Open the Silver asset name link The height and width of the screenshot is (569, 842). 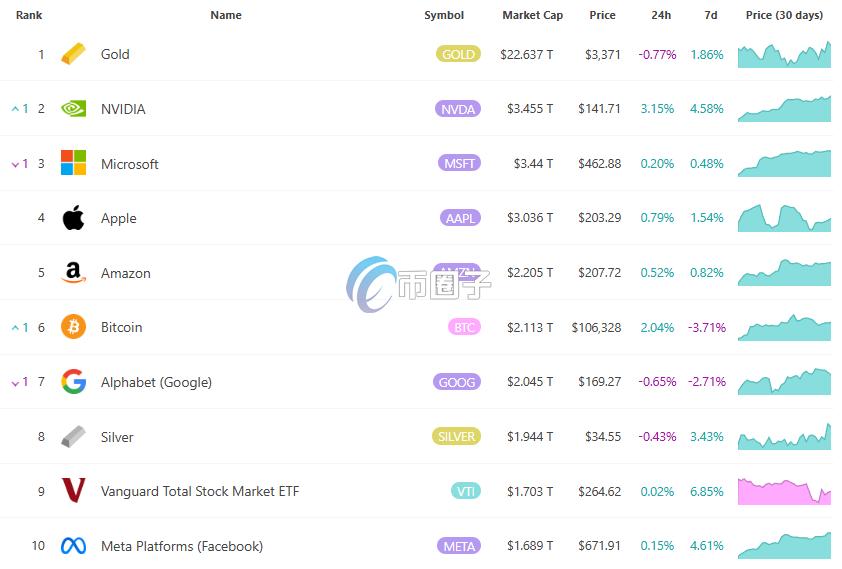pos(117,437)
